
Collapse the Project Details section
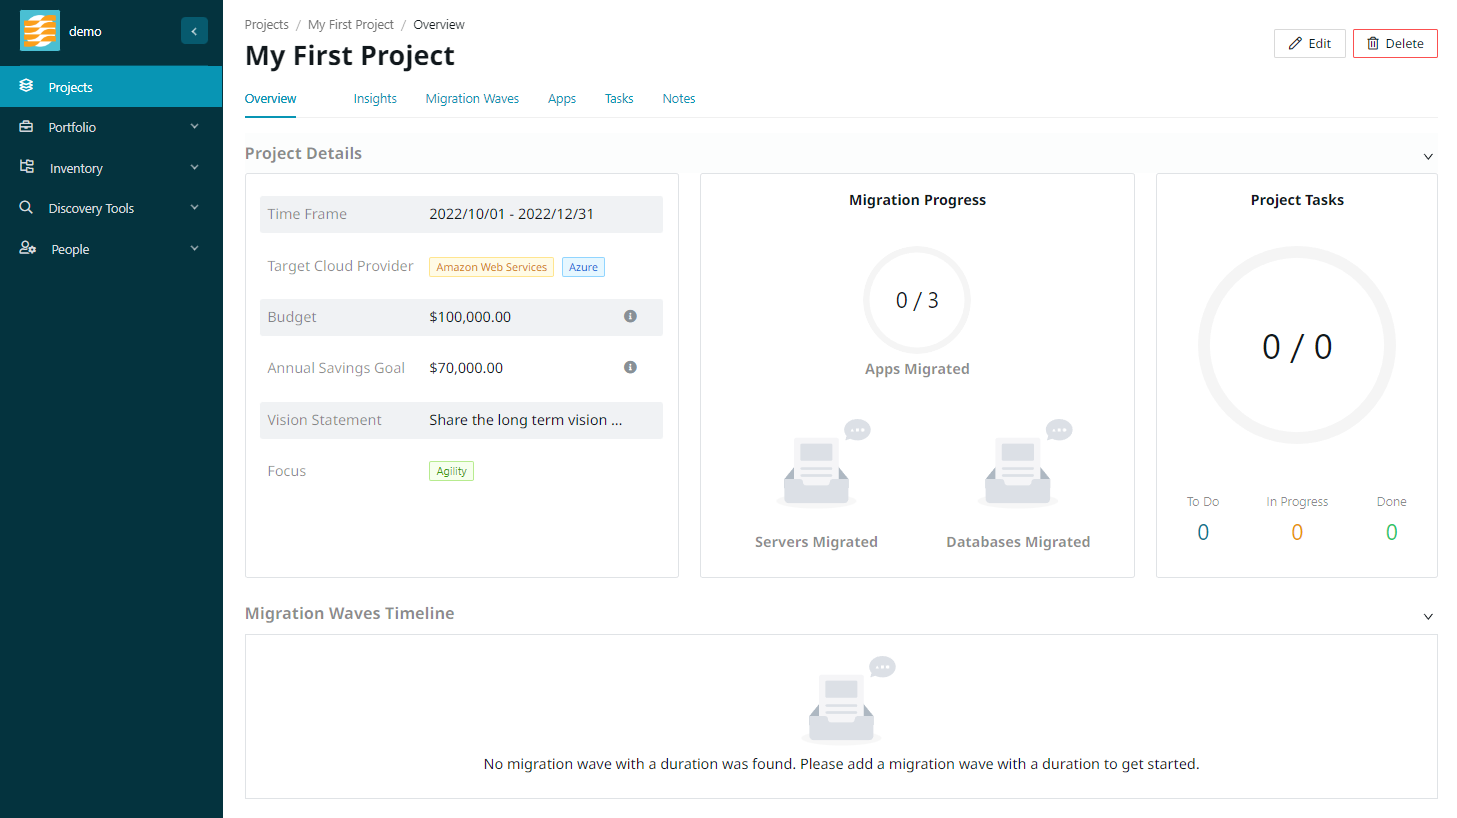[1428, 156]
